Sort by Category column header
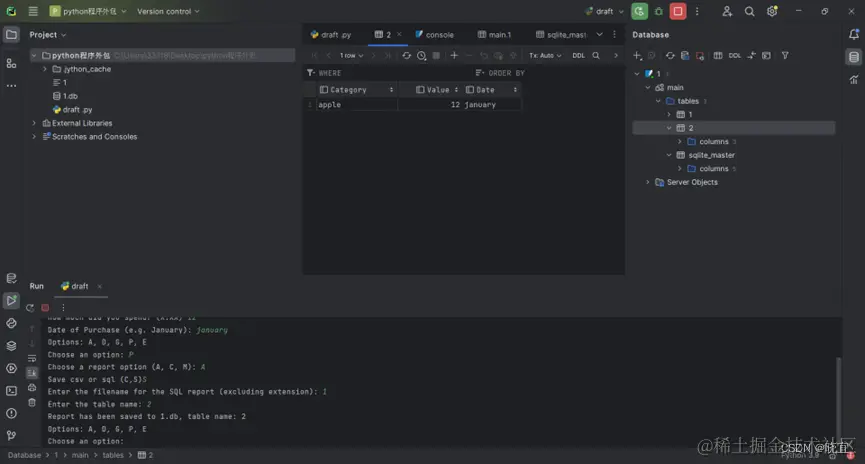Viewport: 865px width, 464px height. 356,89
